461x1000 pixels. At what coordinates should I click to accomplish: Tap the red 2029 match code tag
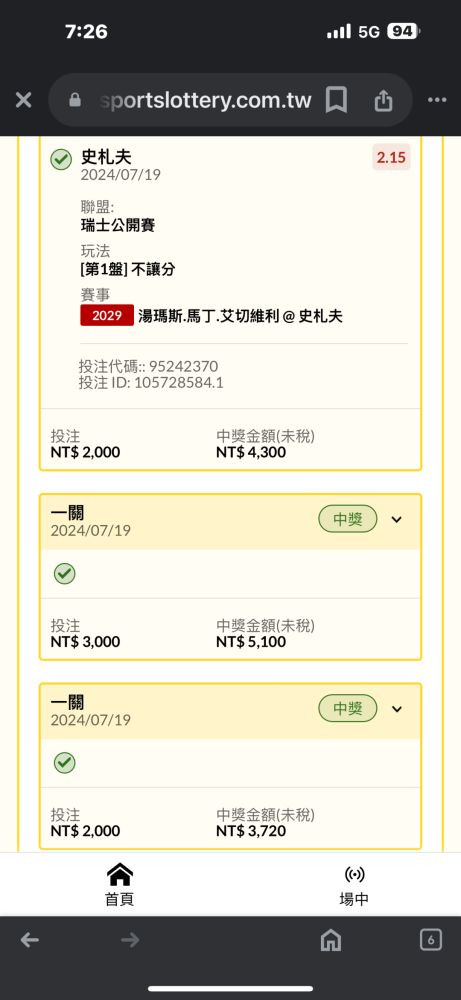(107, 316)
